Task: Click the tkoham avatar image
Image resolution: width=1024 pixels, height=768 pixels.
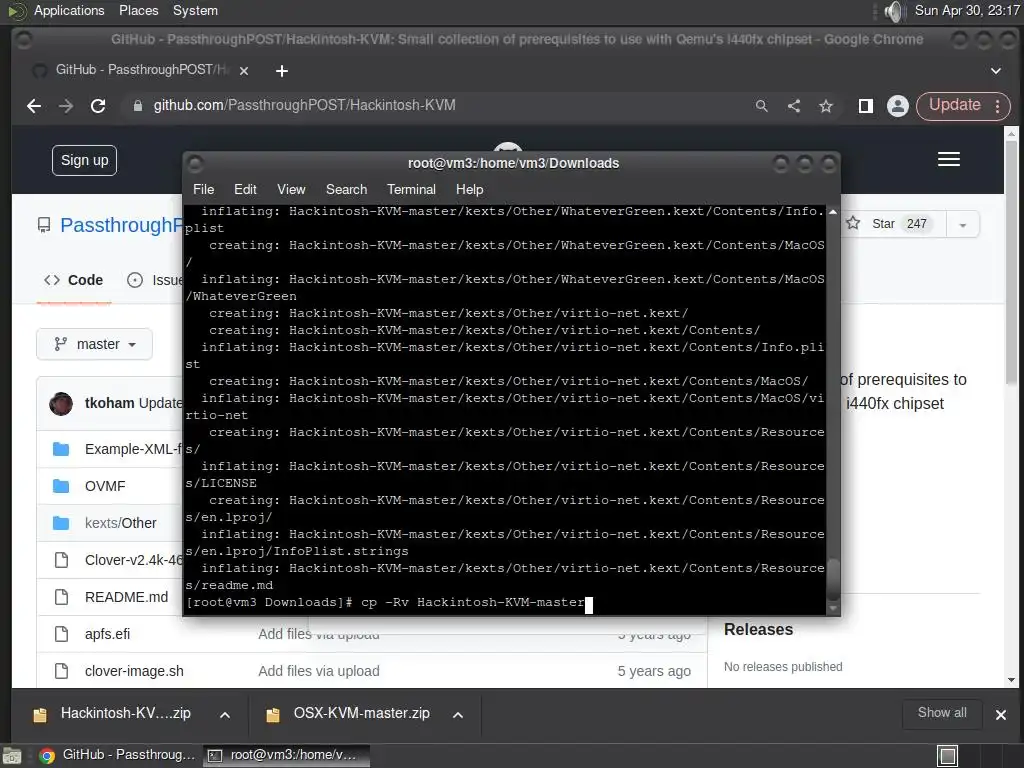Action: (61, 404)
